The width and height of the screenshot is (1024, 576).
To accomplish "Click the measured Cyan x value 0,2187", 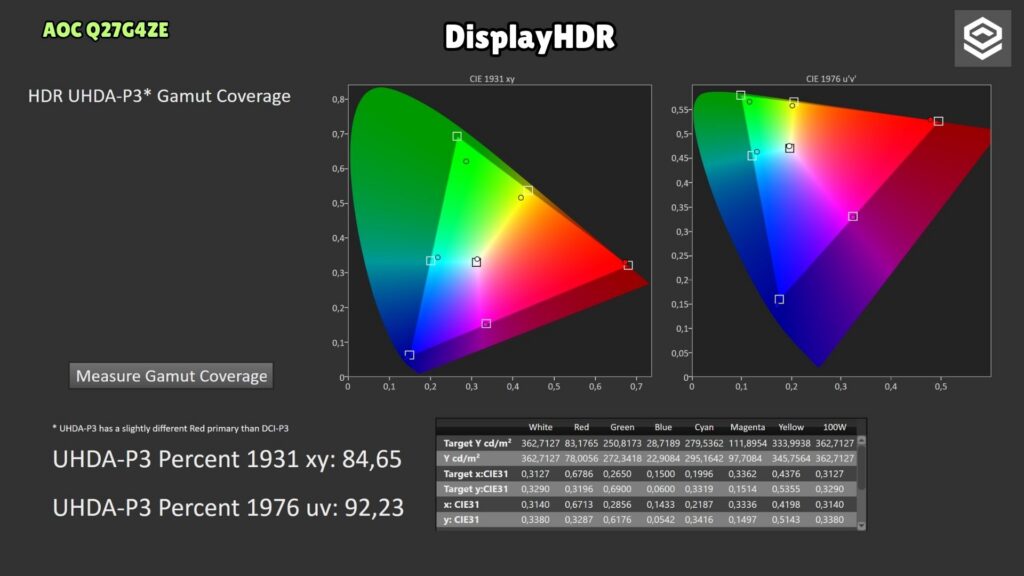I will tap(699, 504).
